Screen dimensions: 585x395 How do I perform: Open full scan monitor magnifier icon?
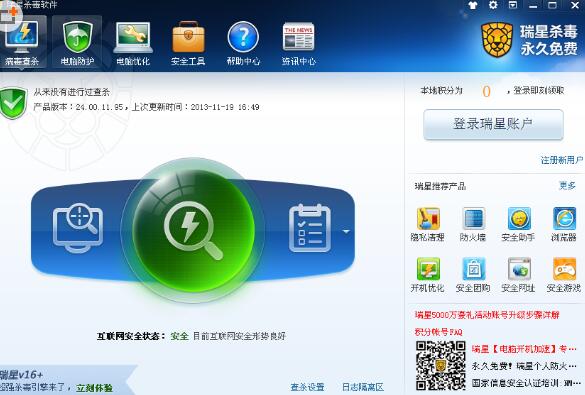pos(78,228)
